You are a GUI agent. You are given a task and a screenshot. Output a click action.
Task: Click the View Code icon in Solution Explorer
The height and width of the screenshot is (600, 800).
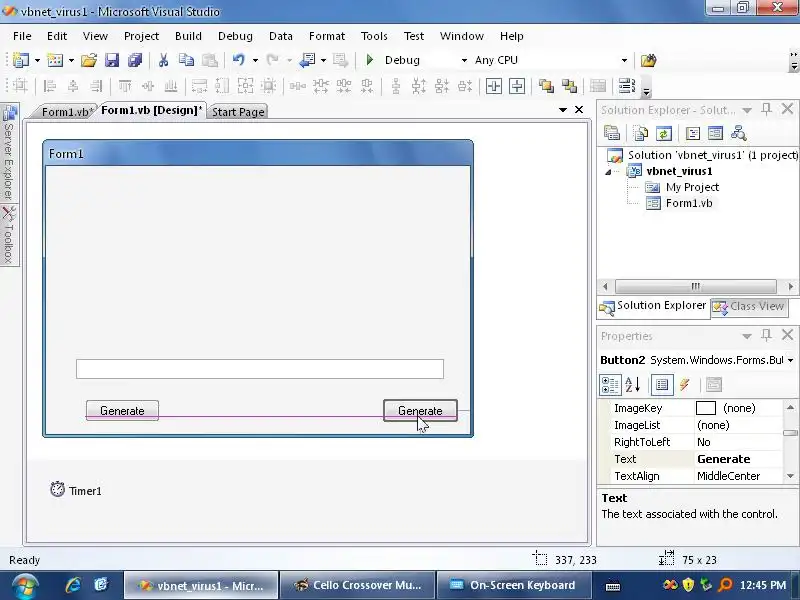(x=693, y=133)
